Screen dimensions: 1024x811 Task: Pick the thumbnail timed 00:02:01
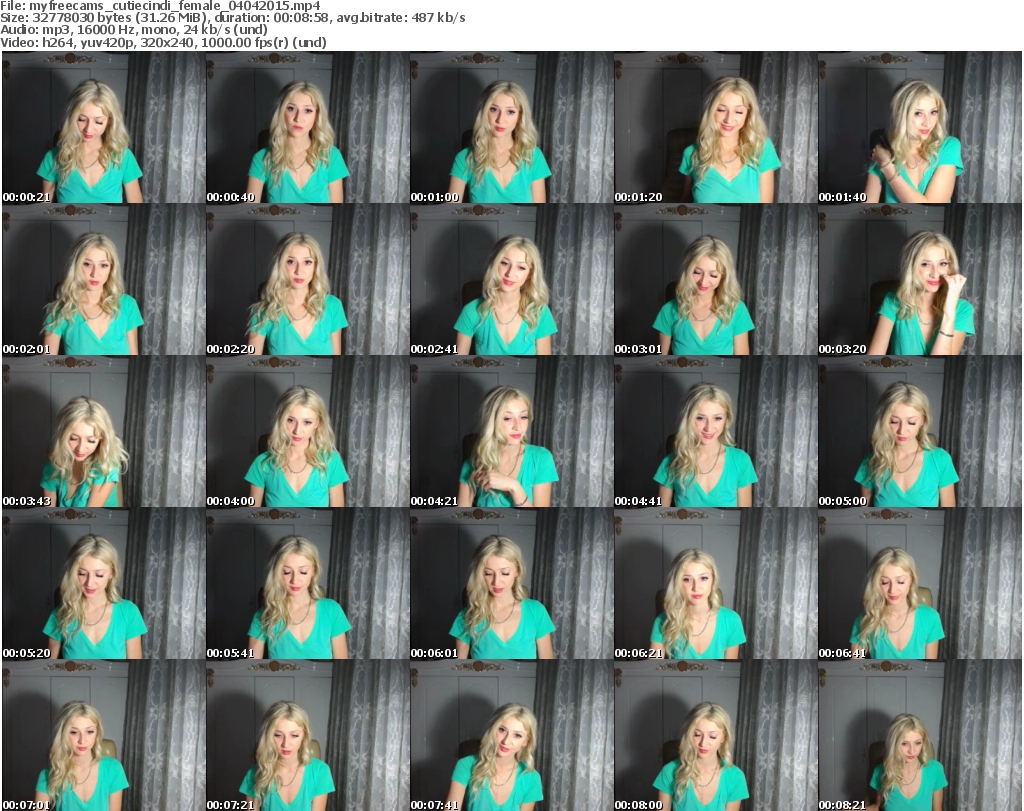104,279
